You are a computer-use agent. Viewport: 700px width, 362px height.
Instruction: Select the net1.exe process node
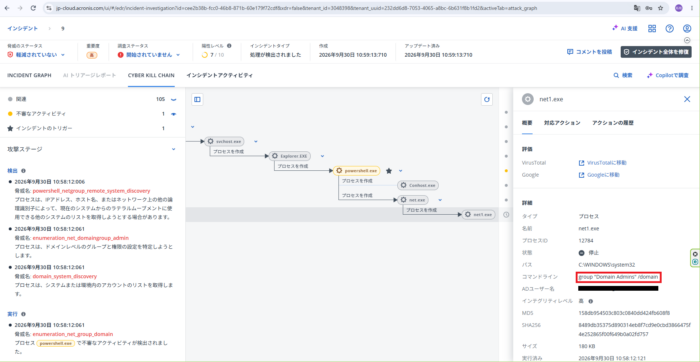click(479, 215)
